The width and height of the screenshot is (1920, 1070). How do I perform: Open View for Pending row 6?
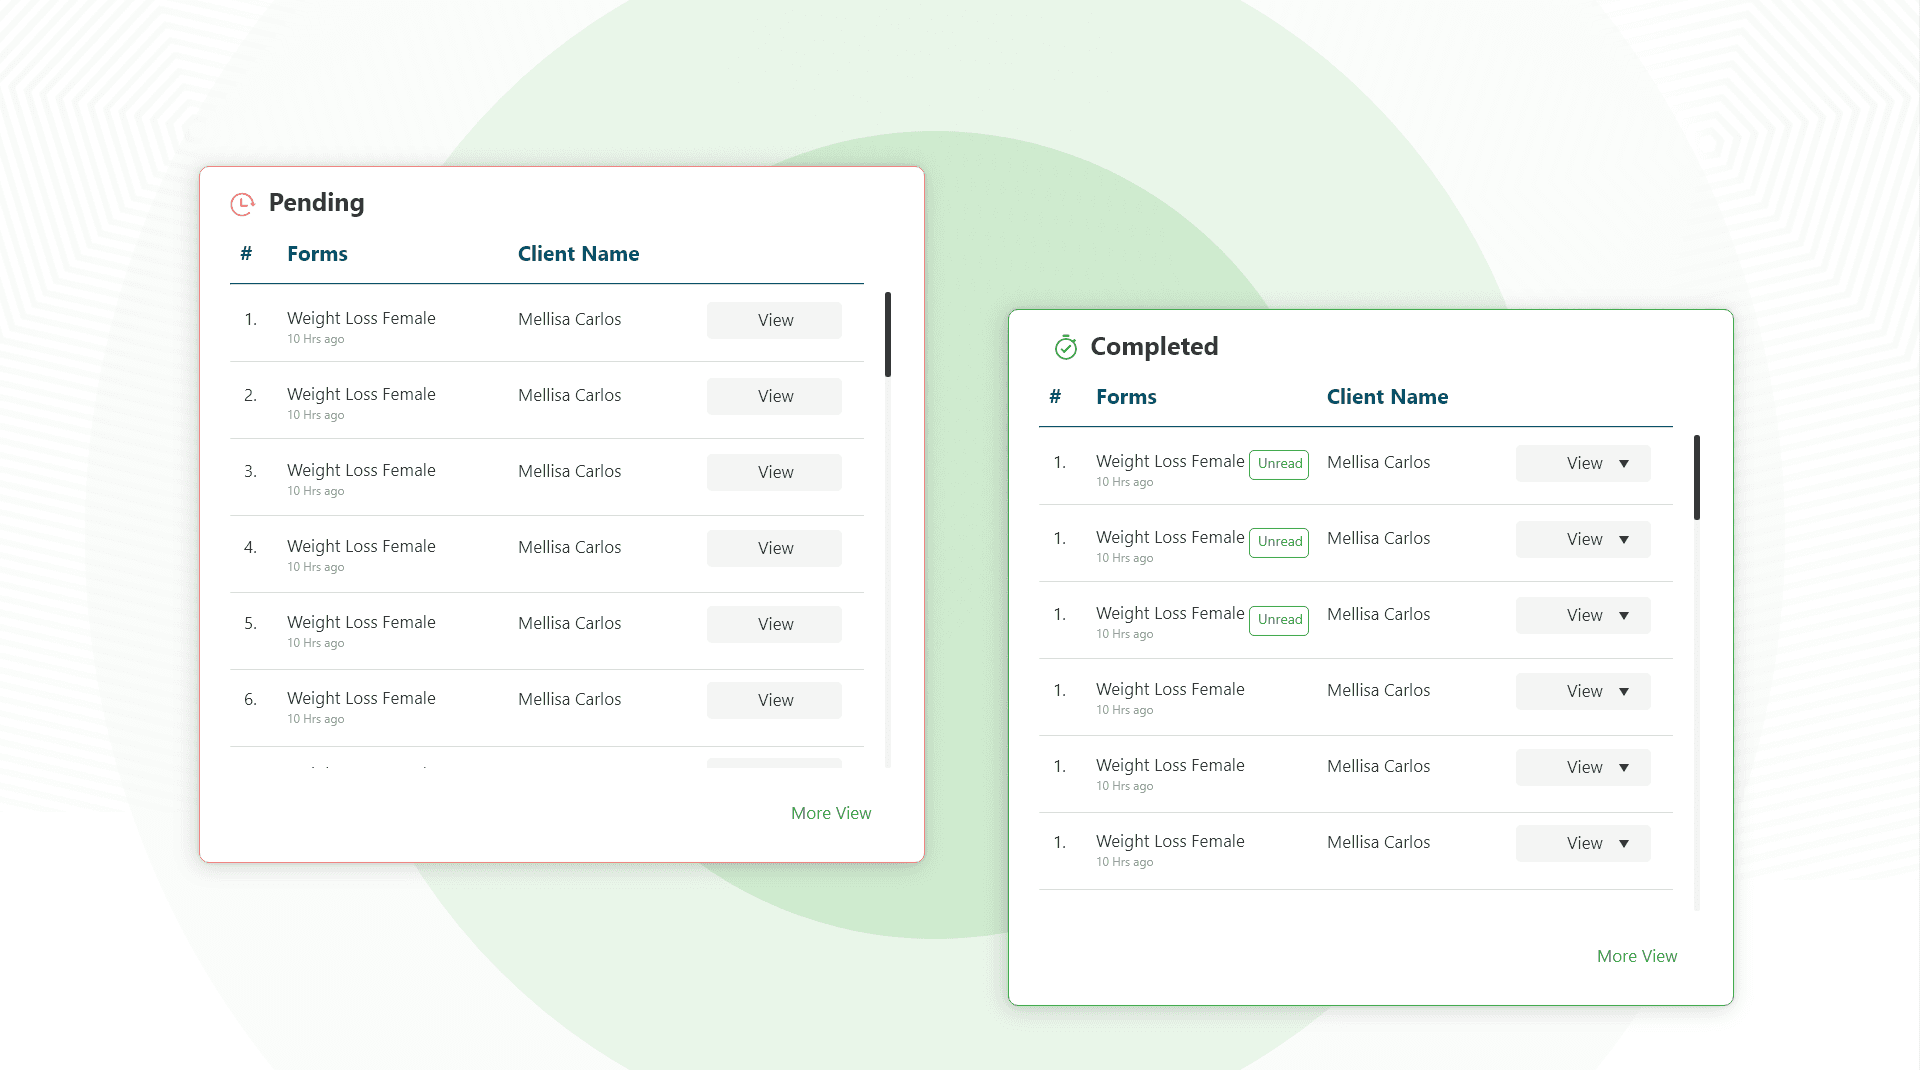point(774,700)
